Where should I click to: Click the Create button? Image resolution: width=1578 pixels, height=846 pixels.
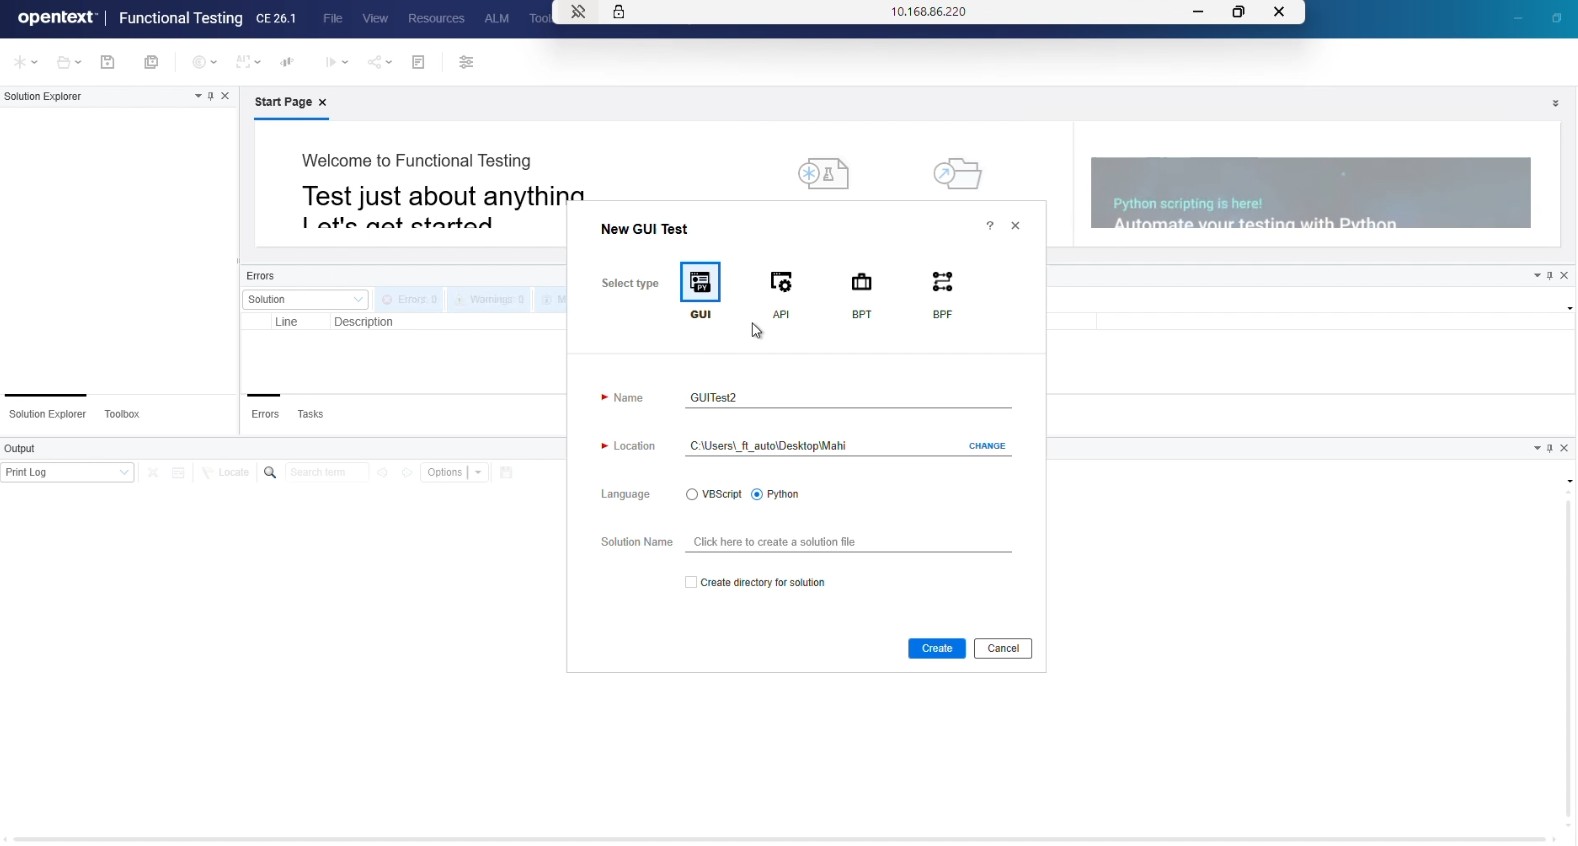936,649
